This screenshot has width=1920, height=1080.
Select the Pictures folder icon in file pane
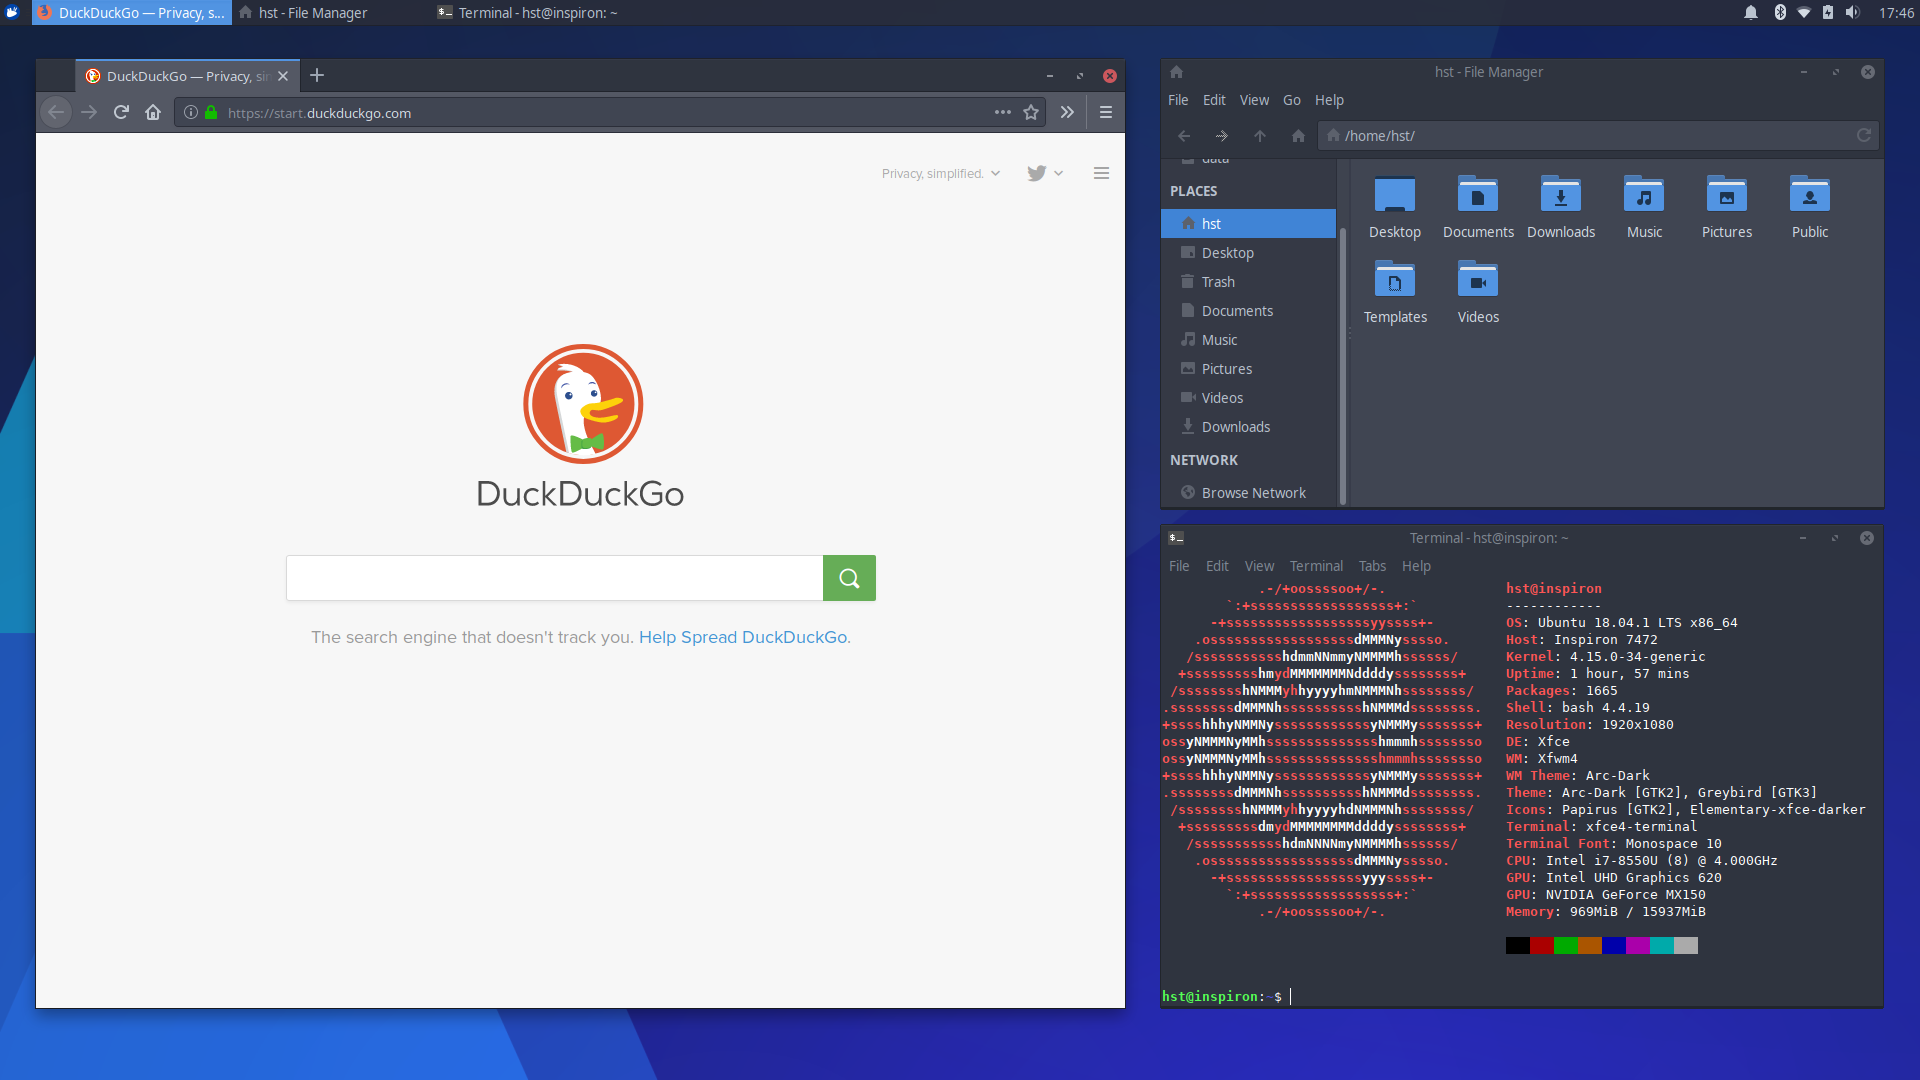(1727, 196)
